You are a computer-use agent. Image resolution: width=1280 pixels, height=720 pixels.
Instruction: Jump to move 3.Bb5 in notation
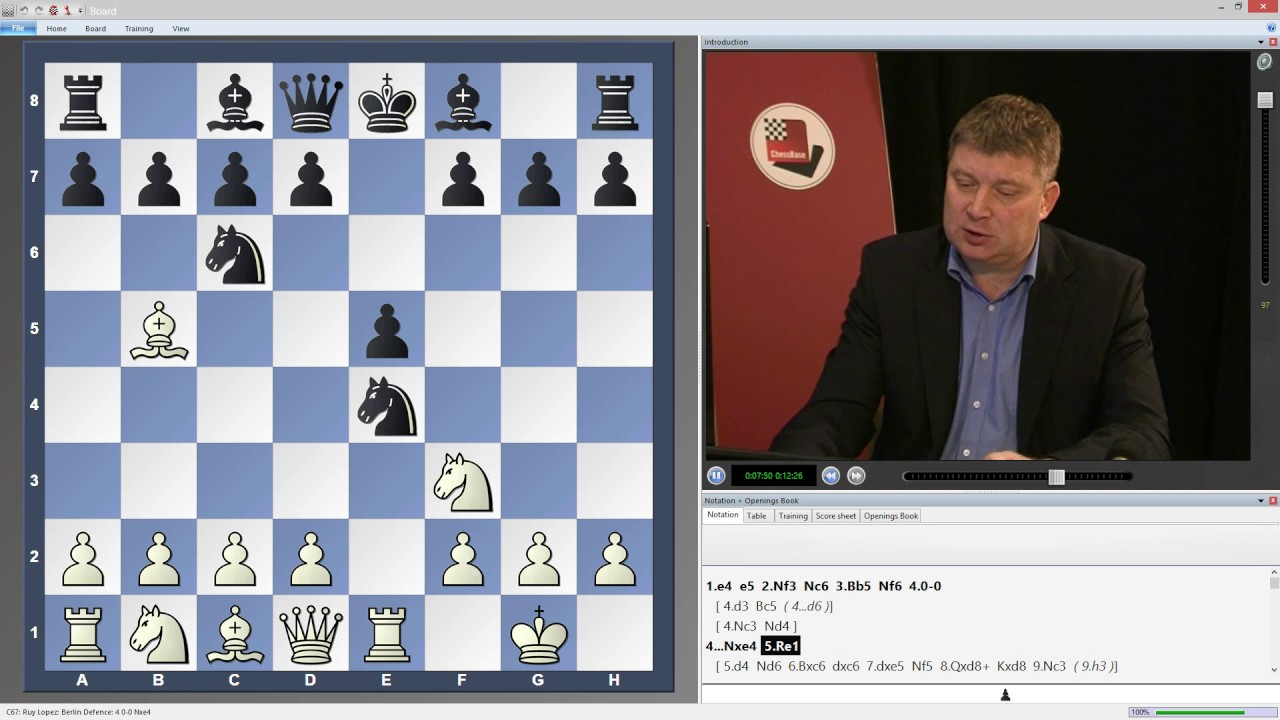pyautogui.click(x=853, y=586)
